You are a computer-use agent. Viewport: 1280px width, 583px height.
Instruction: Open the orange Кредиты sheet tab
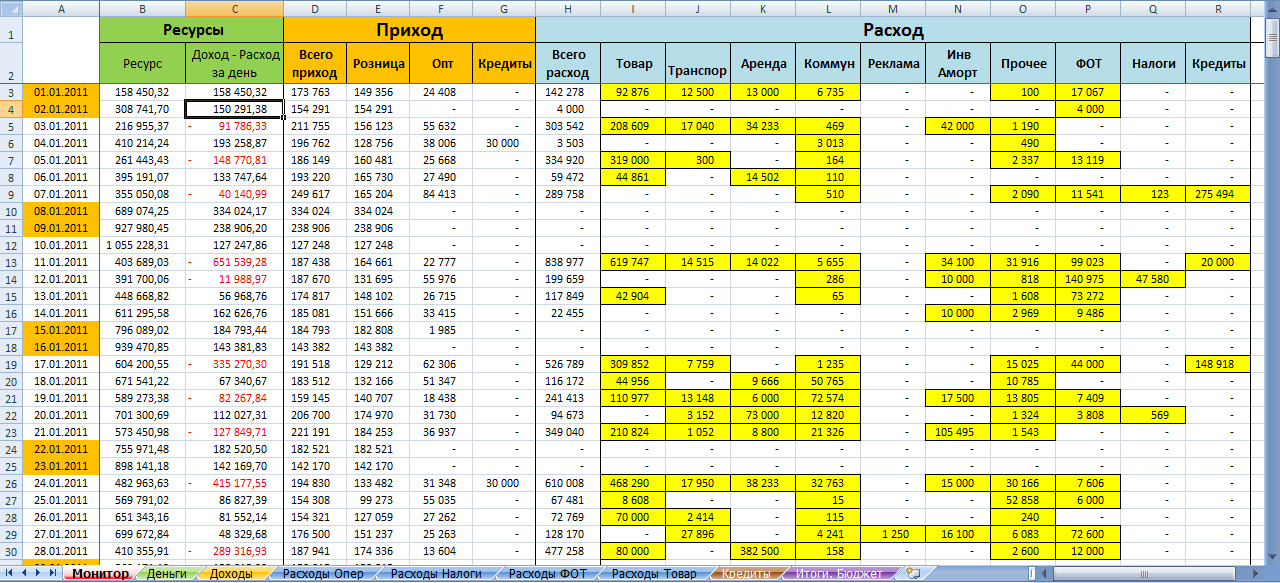pyautogui.click(x=746, y=574)
